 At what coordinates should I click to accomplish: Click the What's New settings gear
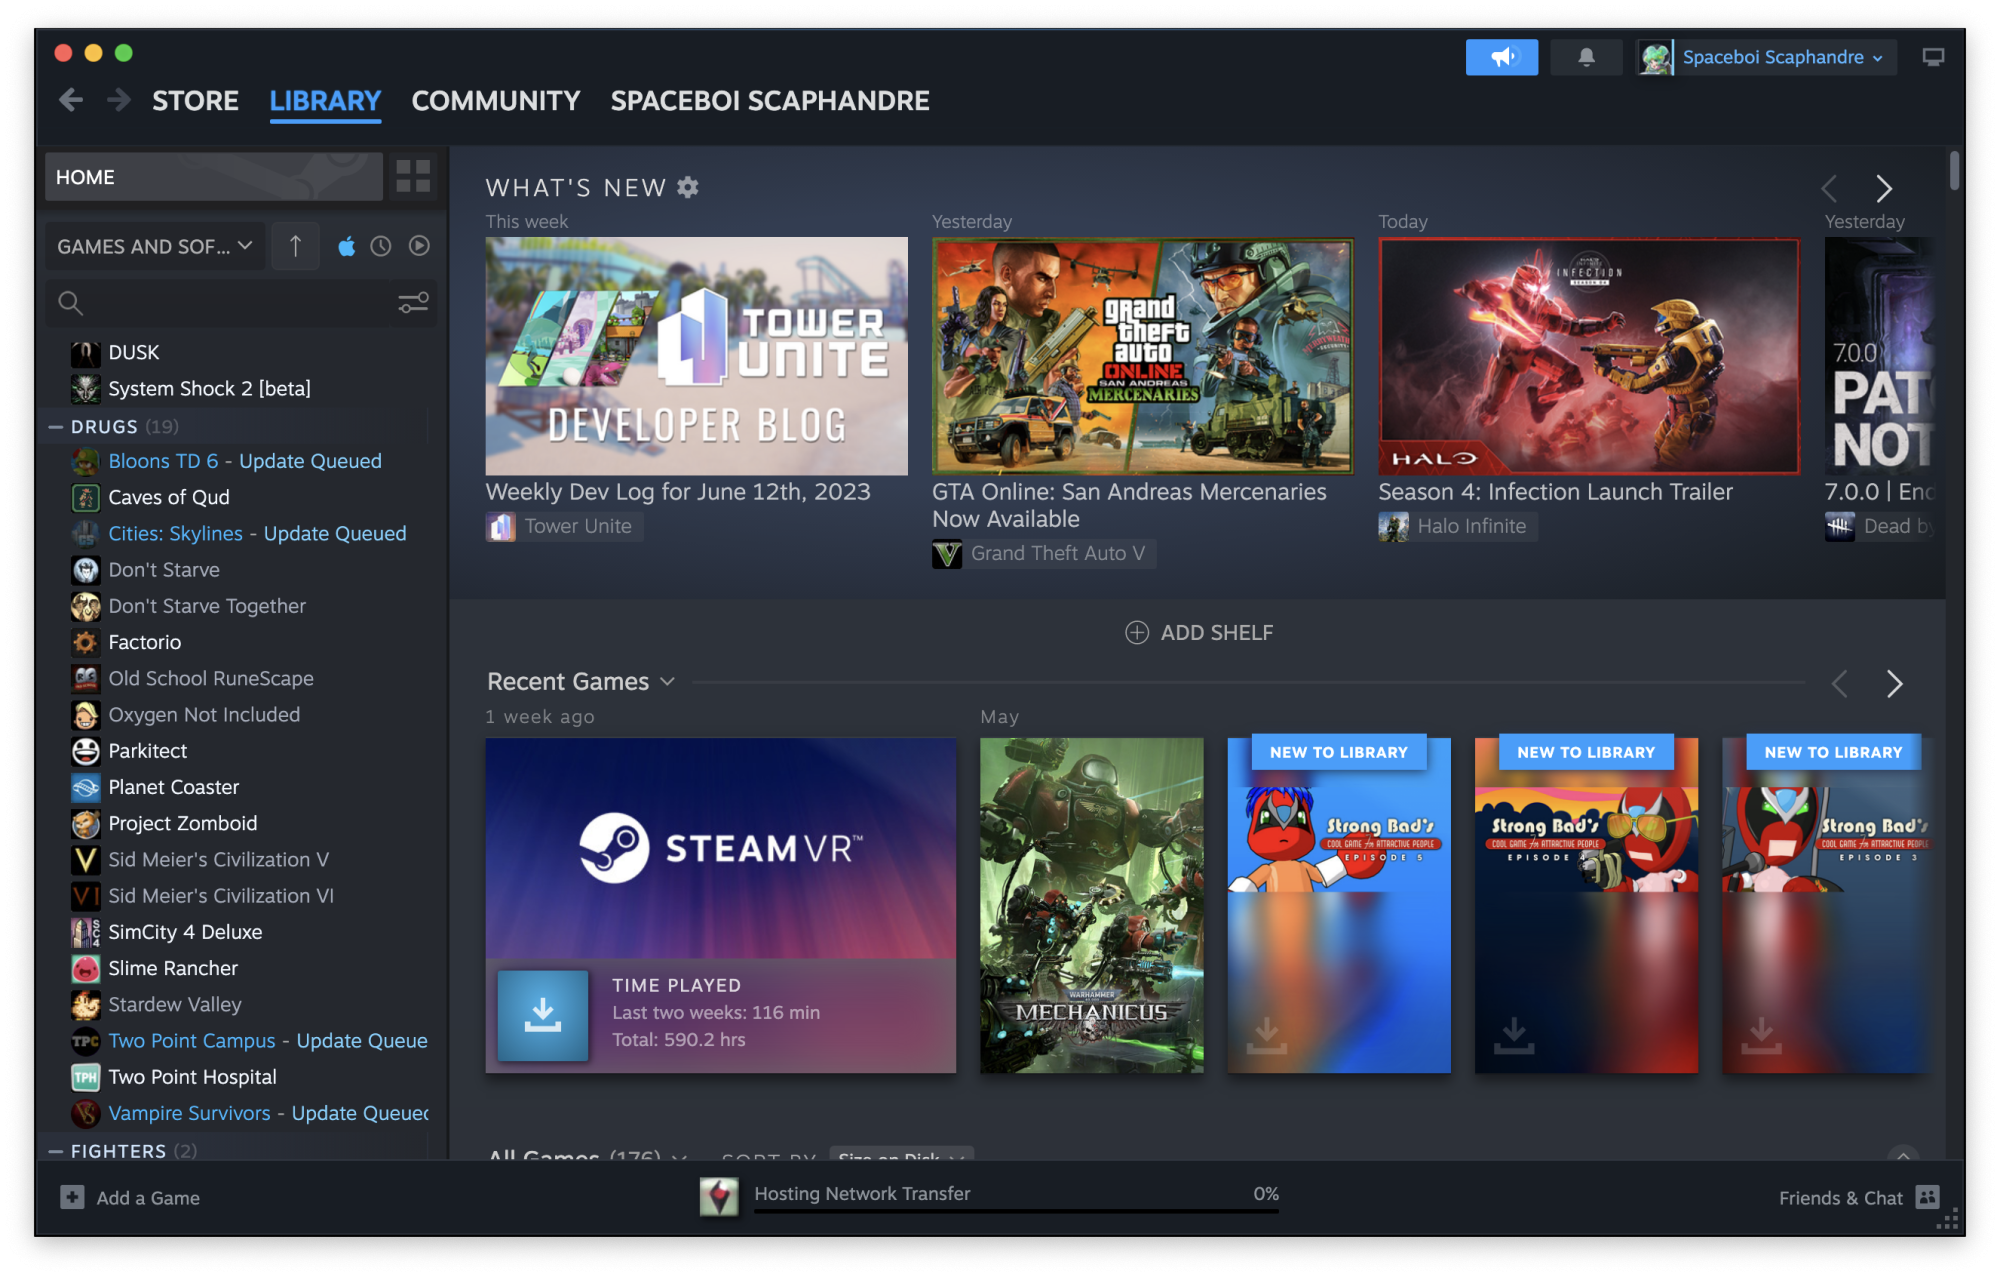tap(688, 187)
